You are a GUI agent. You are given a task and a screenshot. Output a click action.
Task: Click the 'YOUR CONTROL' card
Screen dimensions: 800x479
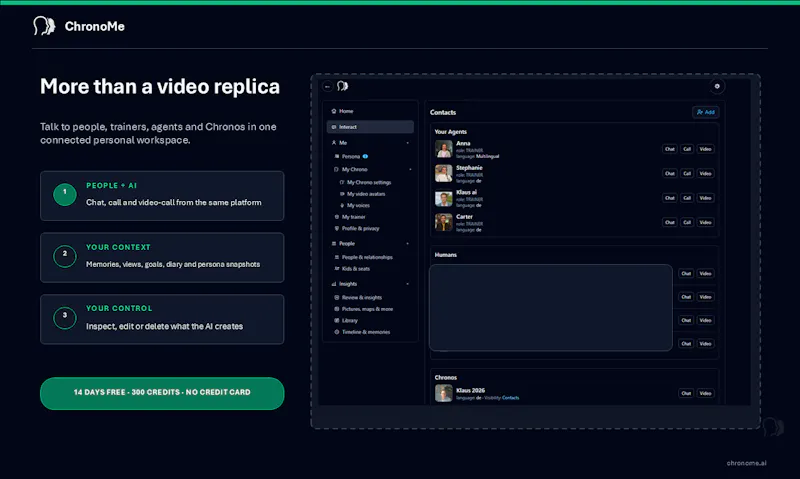pos(162,319)
